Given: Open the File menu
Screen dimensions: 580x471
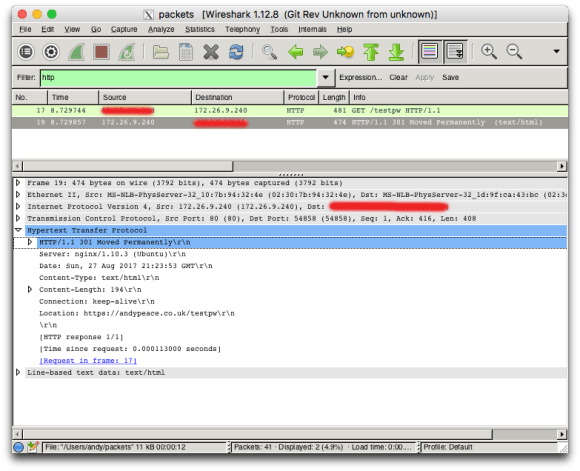Looking at the screenshot, I should pyautogui.click(x=25, y=29).
